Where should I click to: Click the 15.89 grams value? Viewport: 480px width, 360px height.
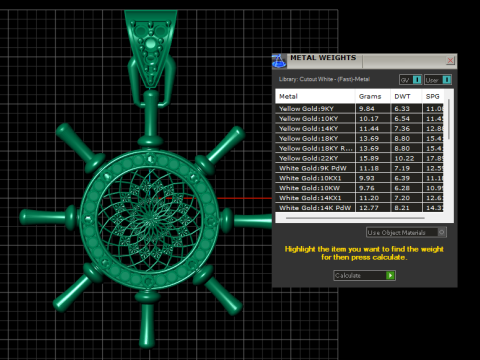click(369, 158)
